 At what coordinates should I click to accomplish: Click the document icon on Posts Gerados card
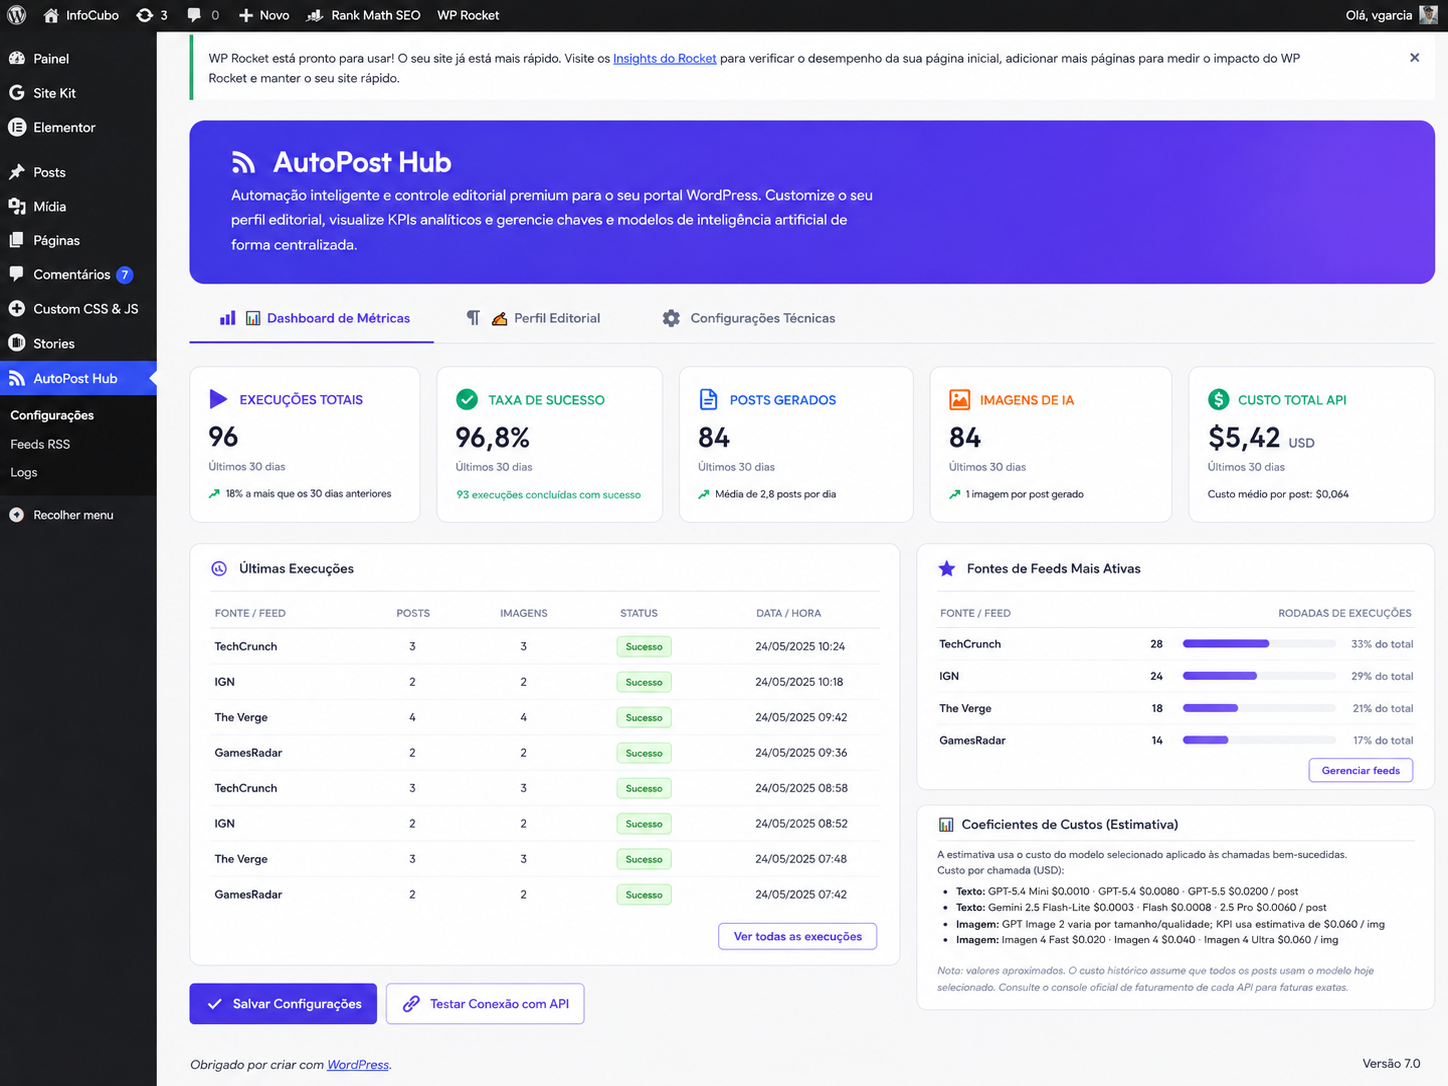click(x=708, y=399)
